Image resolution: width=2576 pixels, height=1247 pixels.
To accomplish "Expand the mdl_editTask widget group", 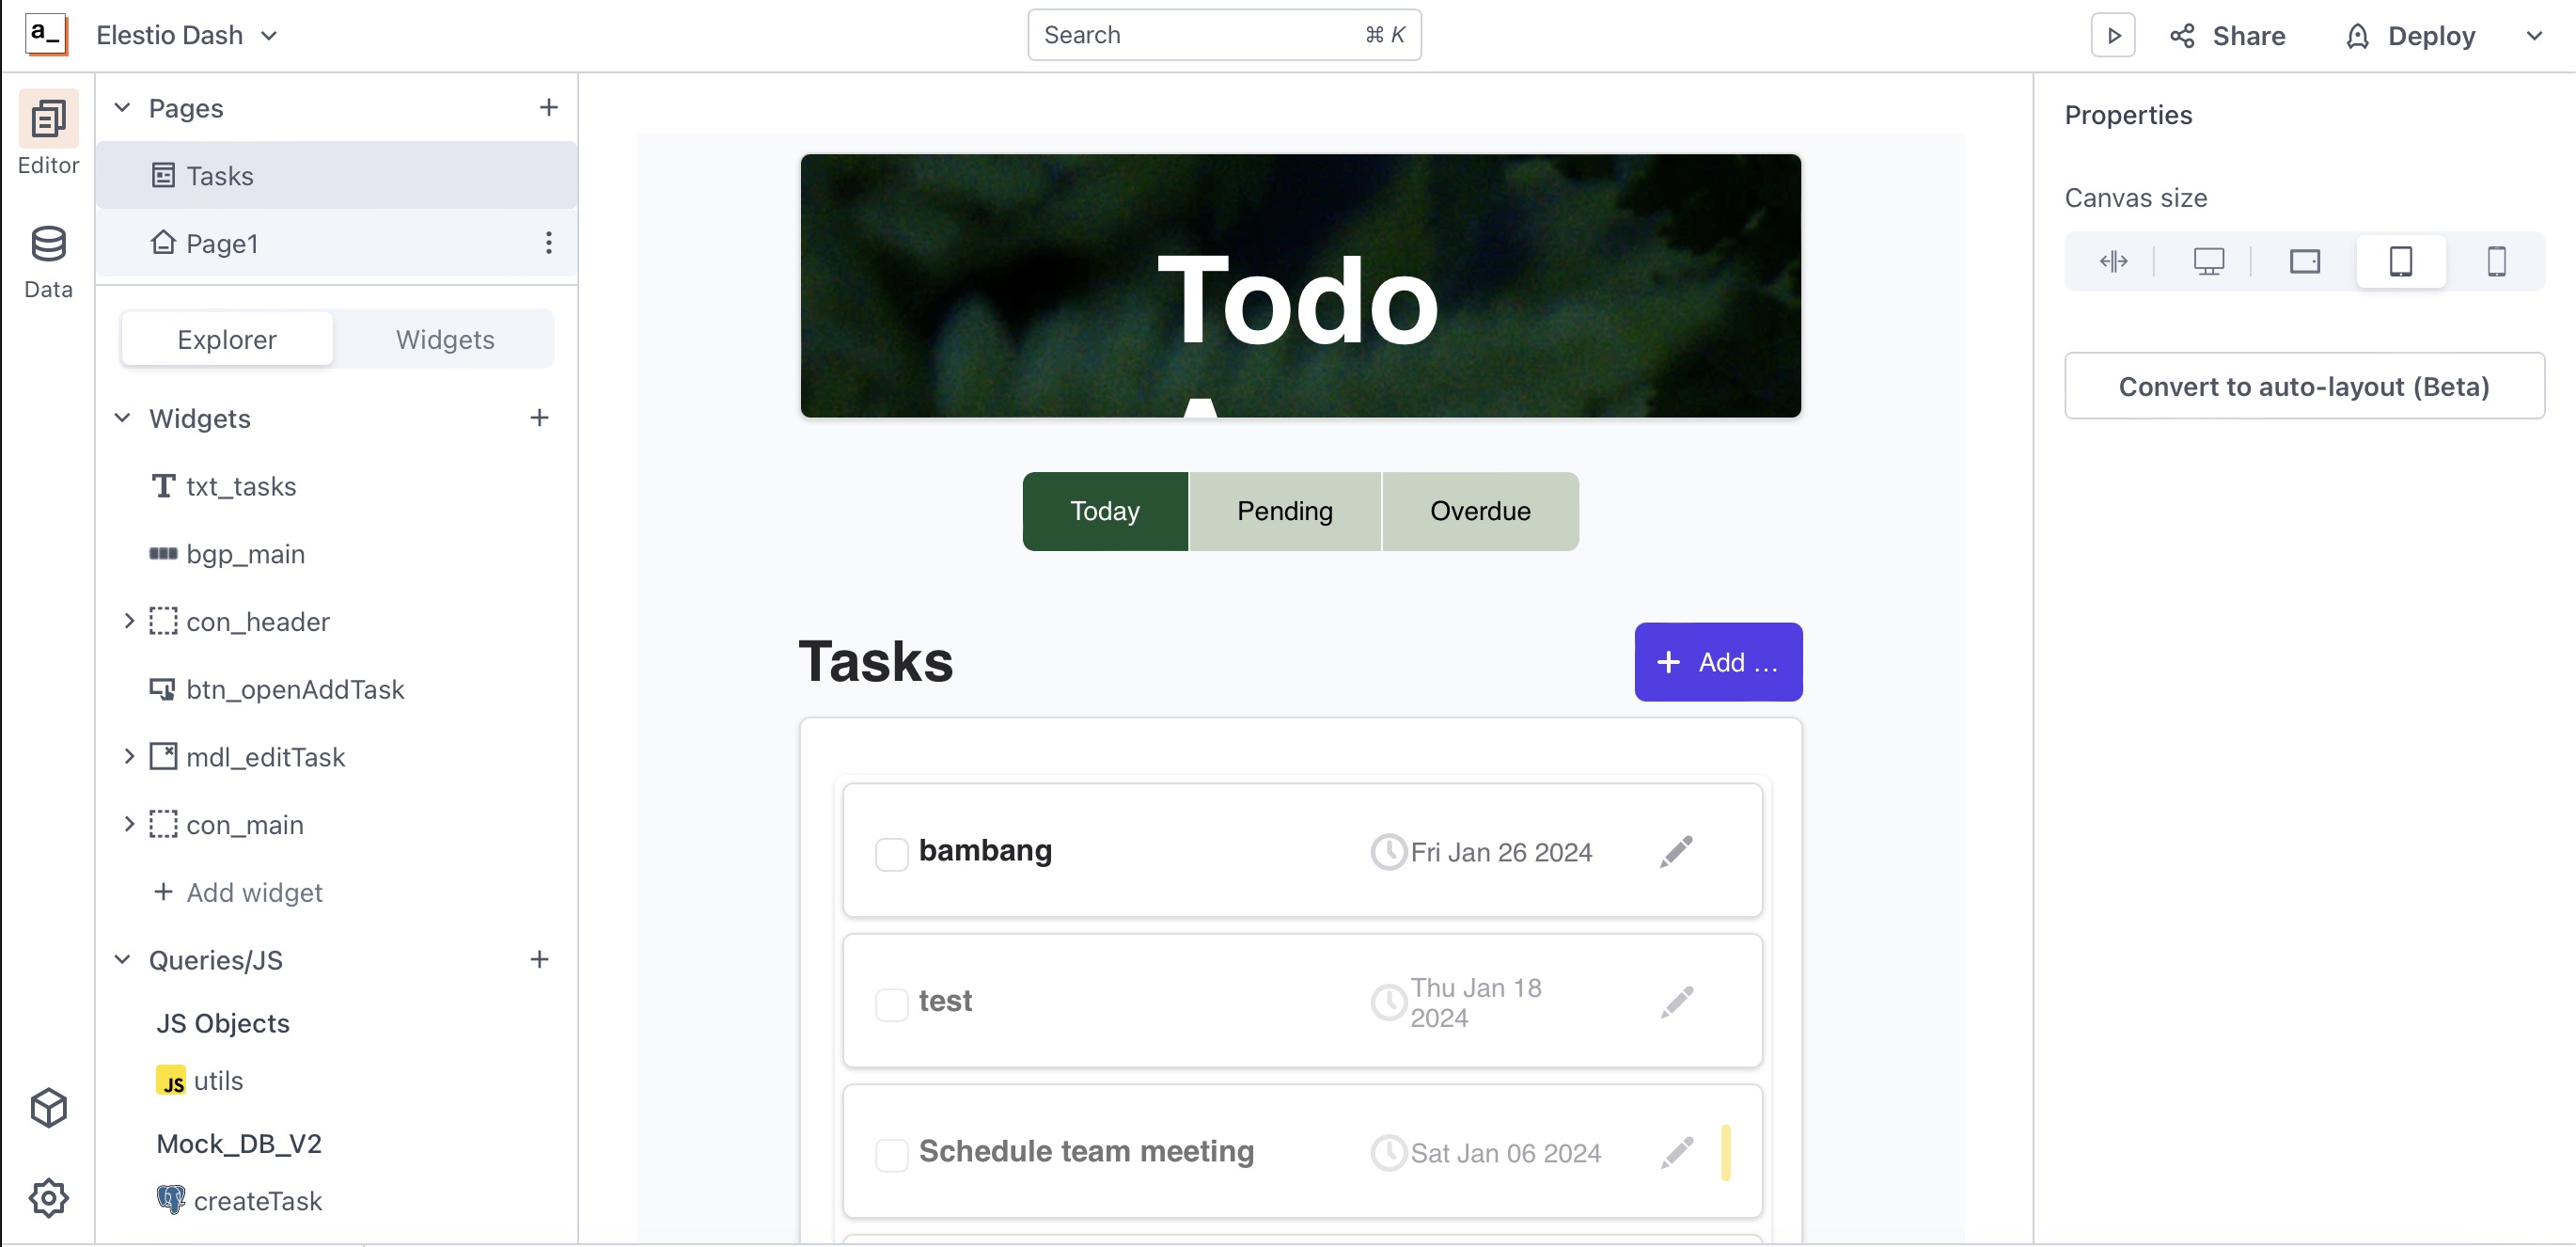I will pyautogui.click(x=128, y=756).
